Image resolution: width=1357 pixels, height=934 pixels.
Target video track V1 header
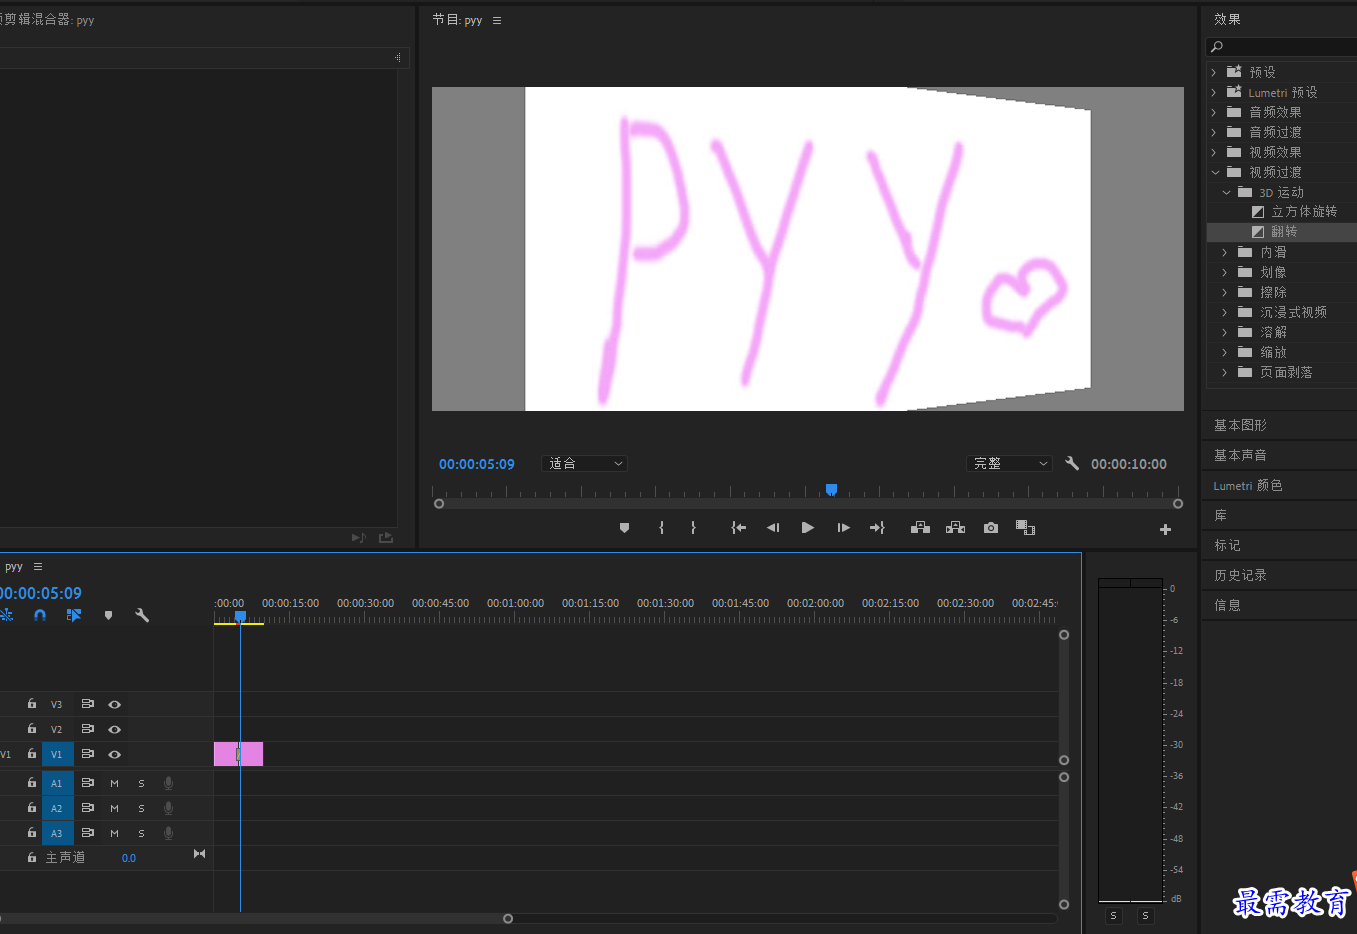57,755
